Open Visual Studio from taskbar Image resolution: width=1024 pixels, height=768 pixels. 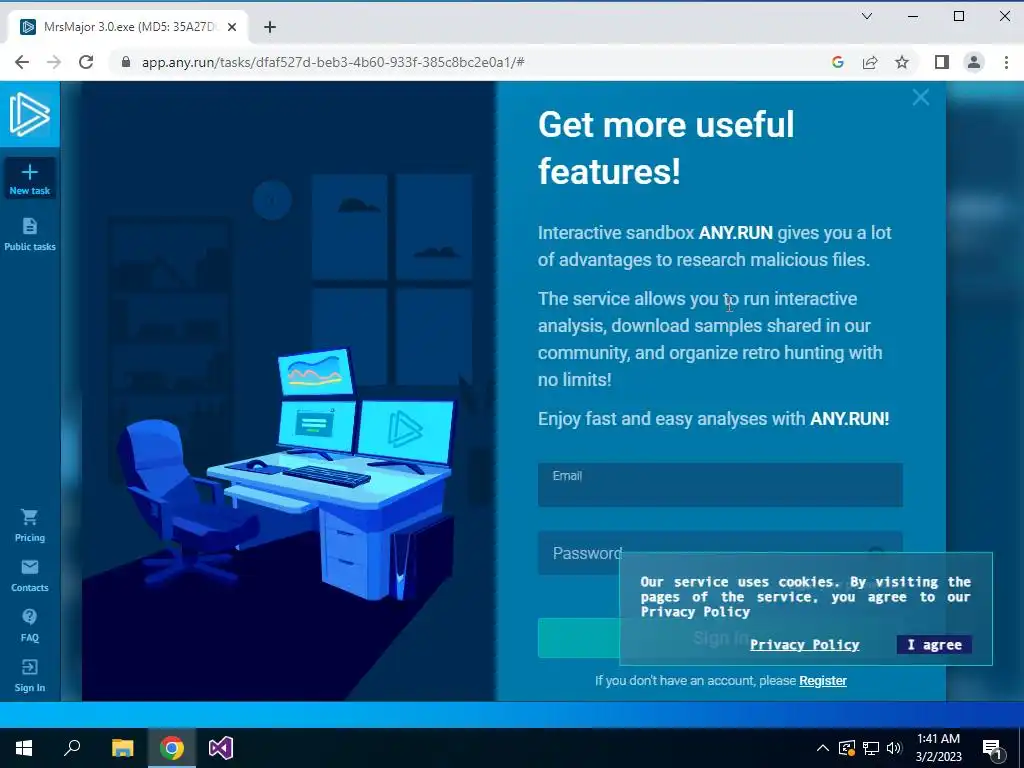(221, 748)
